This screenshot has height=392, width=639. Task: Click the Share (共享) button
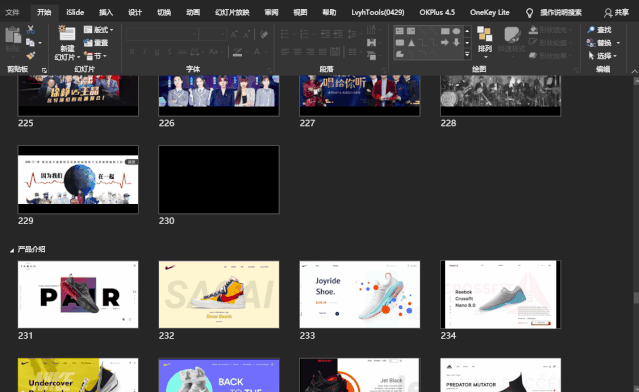(616, 13)
